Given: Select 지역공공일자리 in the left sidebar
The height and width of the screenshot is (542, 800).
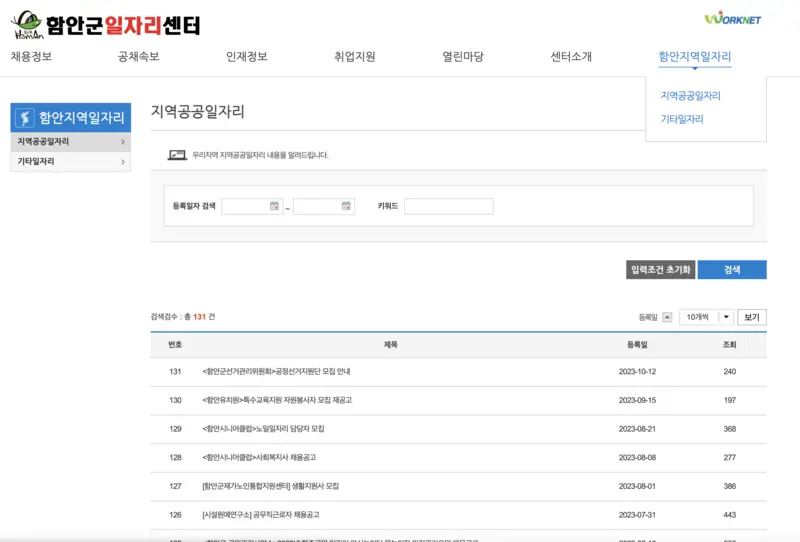Looking at the screenshot, I should [x=70, y=142].
